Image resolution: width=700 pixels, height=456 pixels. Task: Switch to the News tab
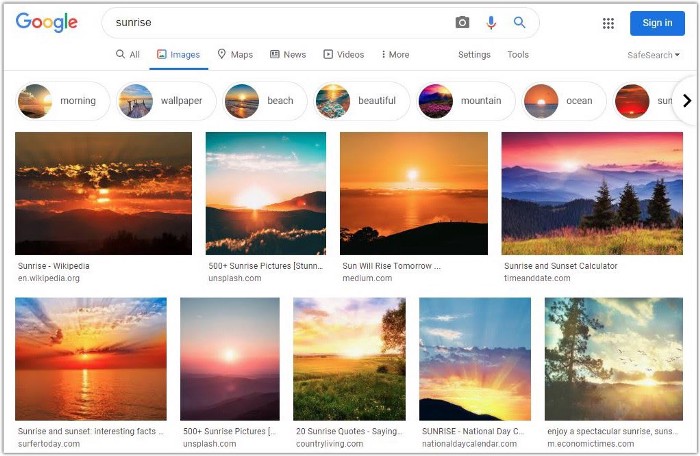click(288, 55)
